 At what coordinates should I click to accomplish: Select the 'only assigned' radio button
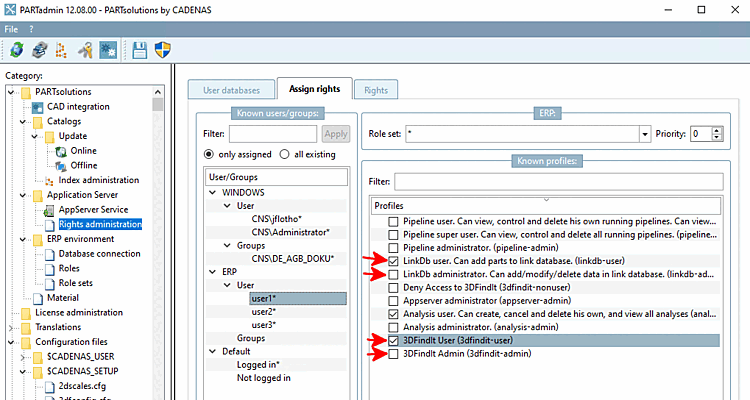click(x=209, y=155)
